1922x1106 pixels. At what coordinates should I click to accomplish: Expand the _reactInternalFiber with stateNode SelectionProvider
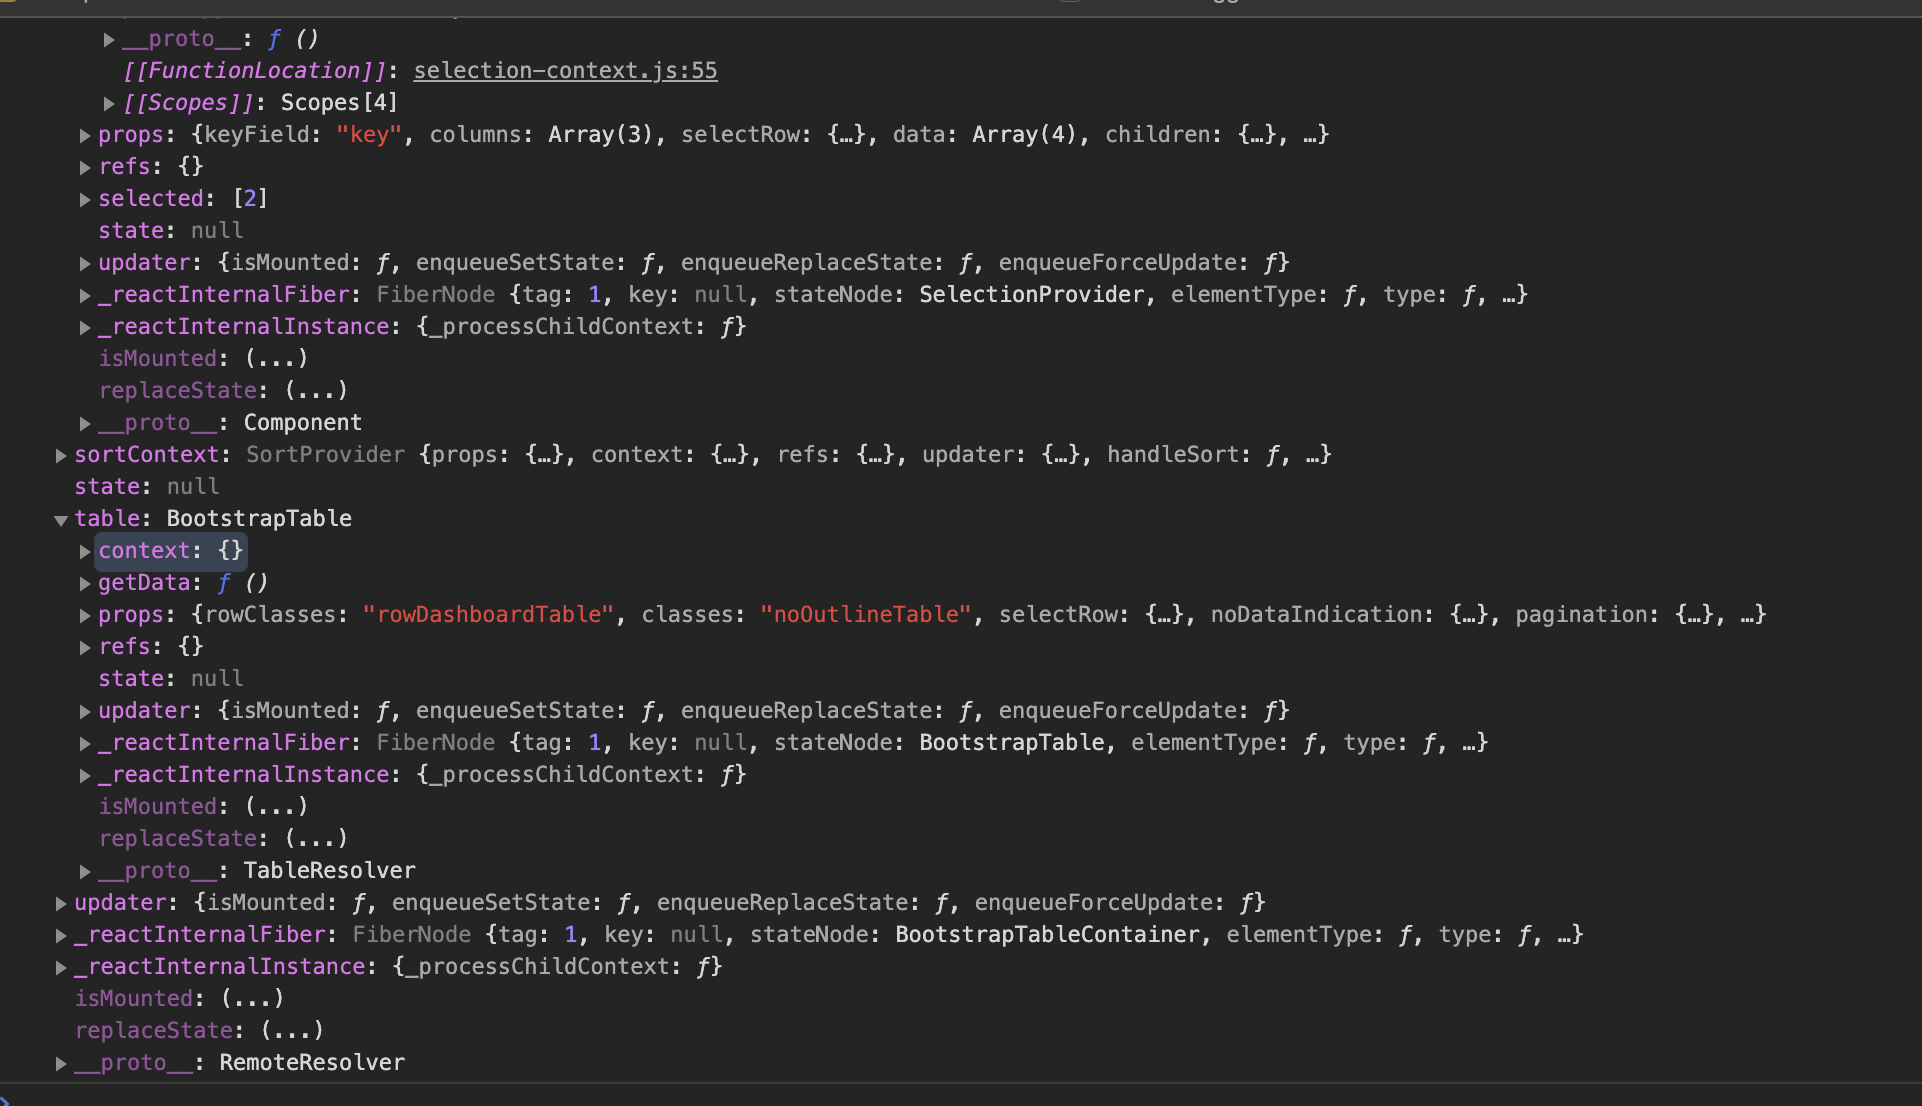[85, 294]
